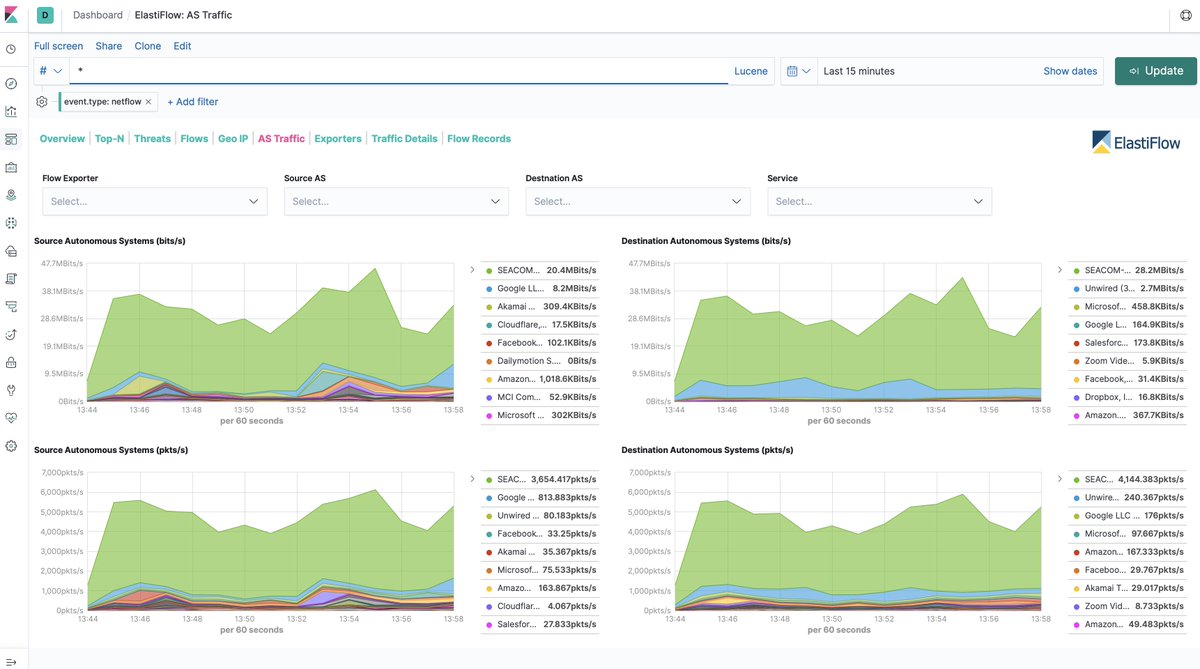Collapse legend of Source Autonomous Systems bits chart
Image resolution: width=1200 pixels, height=669 pixels.
pos(472,269)
